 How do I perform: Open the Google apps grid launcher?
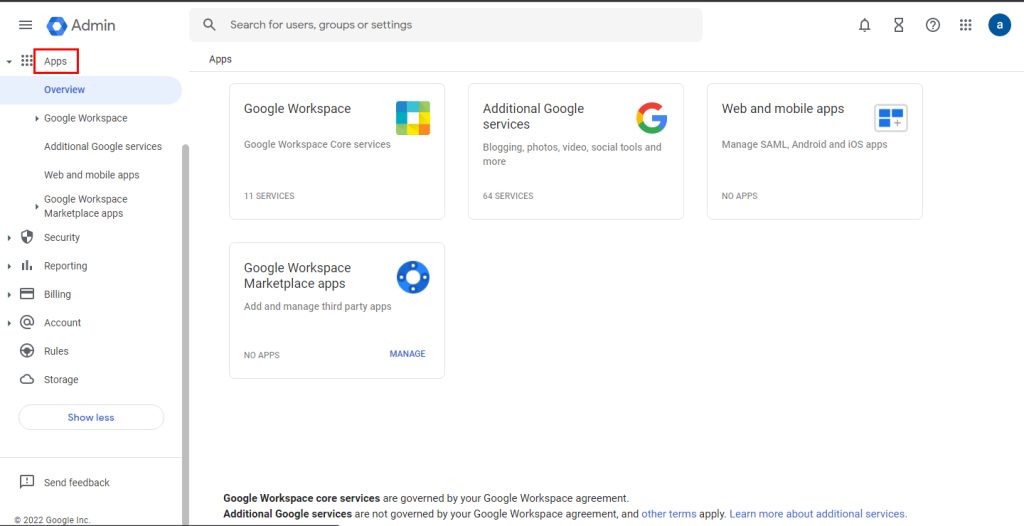tap(965, 25)
